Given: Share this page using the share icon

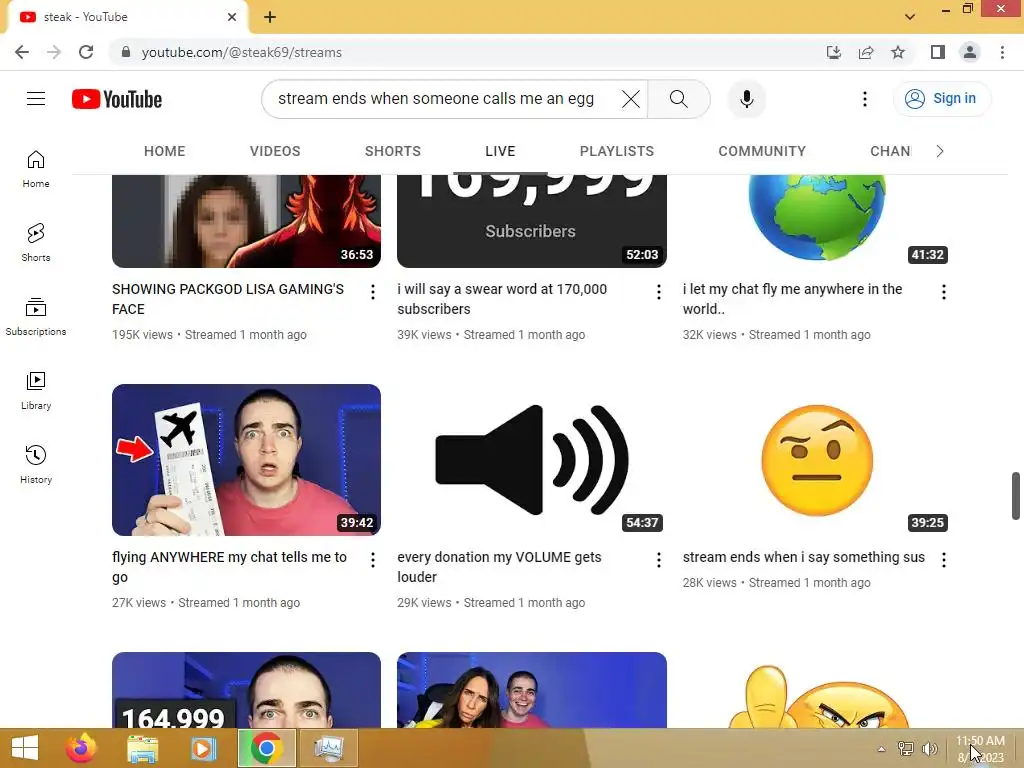Looking at the screenshot, I should (x=866, y=52).
